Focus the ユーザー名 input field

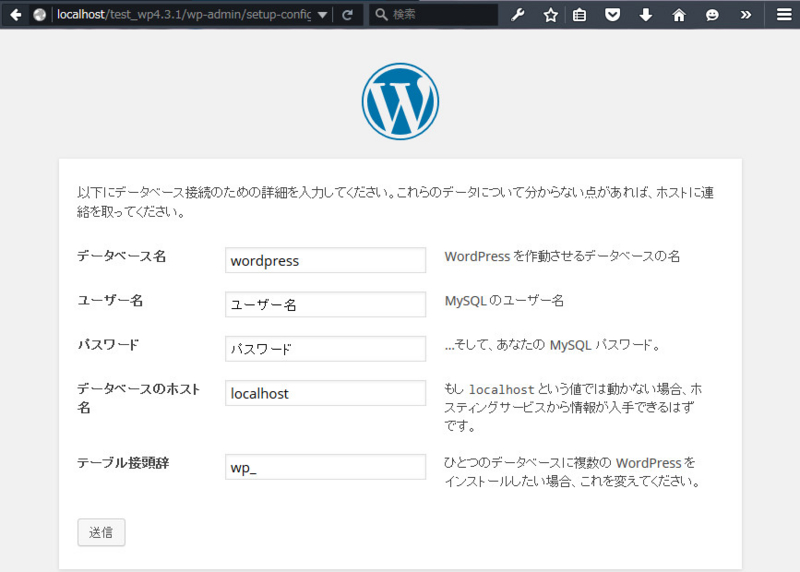coord(326,305)
